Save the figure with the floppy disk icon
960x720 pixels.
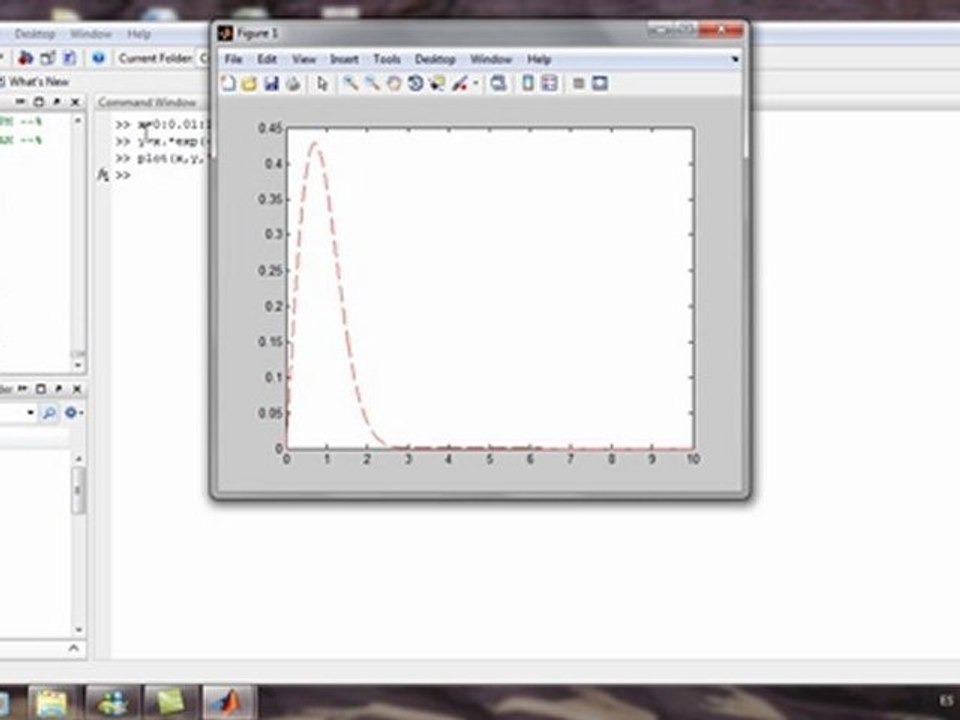pos(271,83)
